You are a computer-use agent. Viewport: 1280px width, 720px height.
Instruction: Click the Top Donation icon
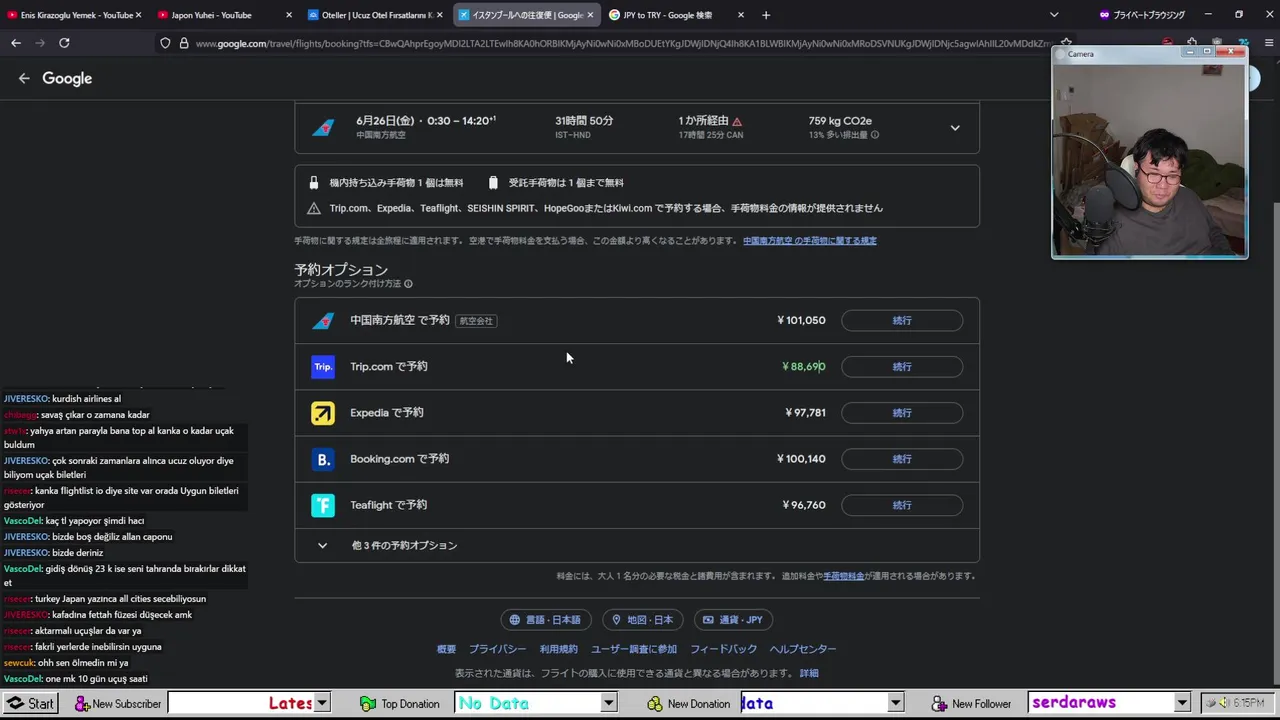[368, 704]
